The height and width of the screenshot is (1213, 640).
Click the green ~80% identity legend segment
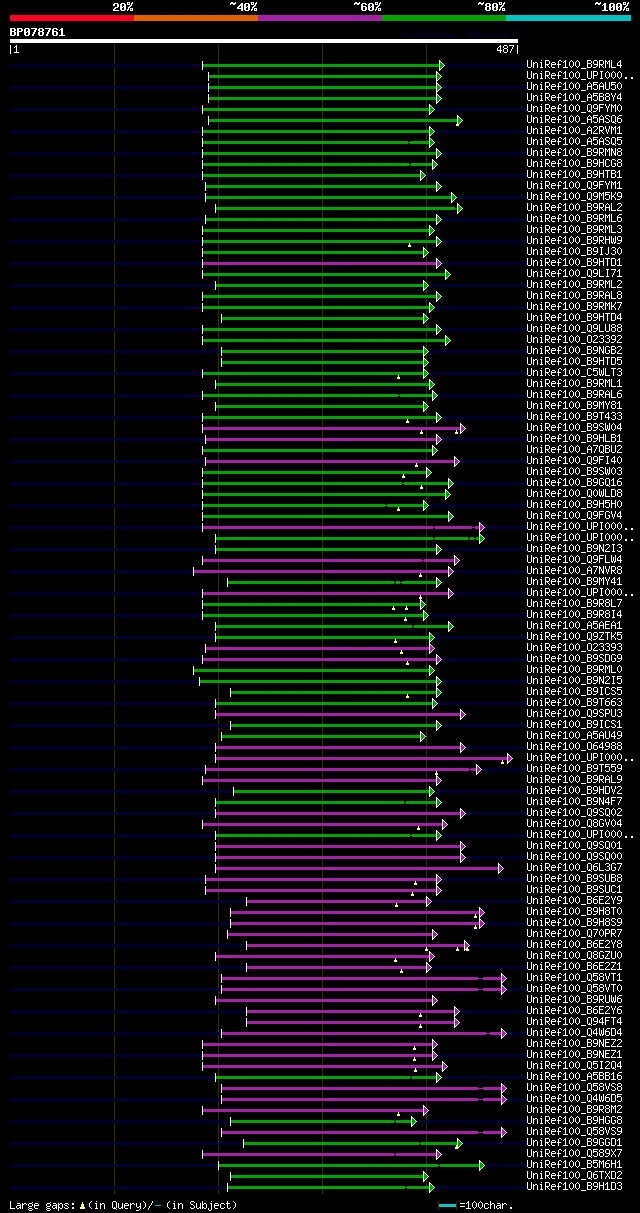(443, 18)
